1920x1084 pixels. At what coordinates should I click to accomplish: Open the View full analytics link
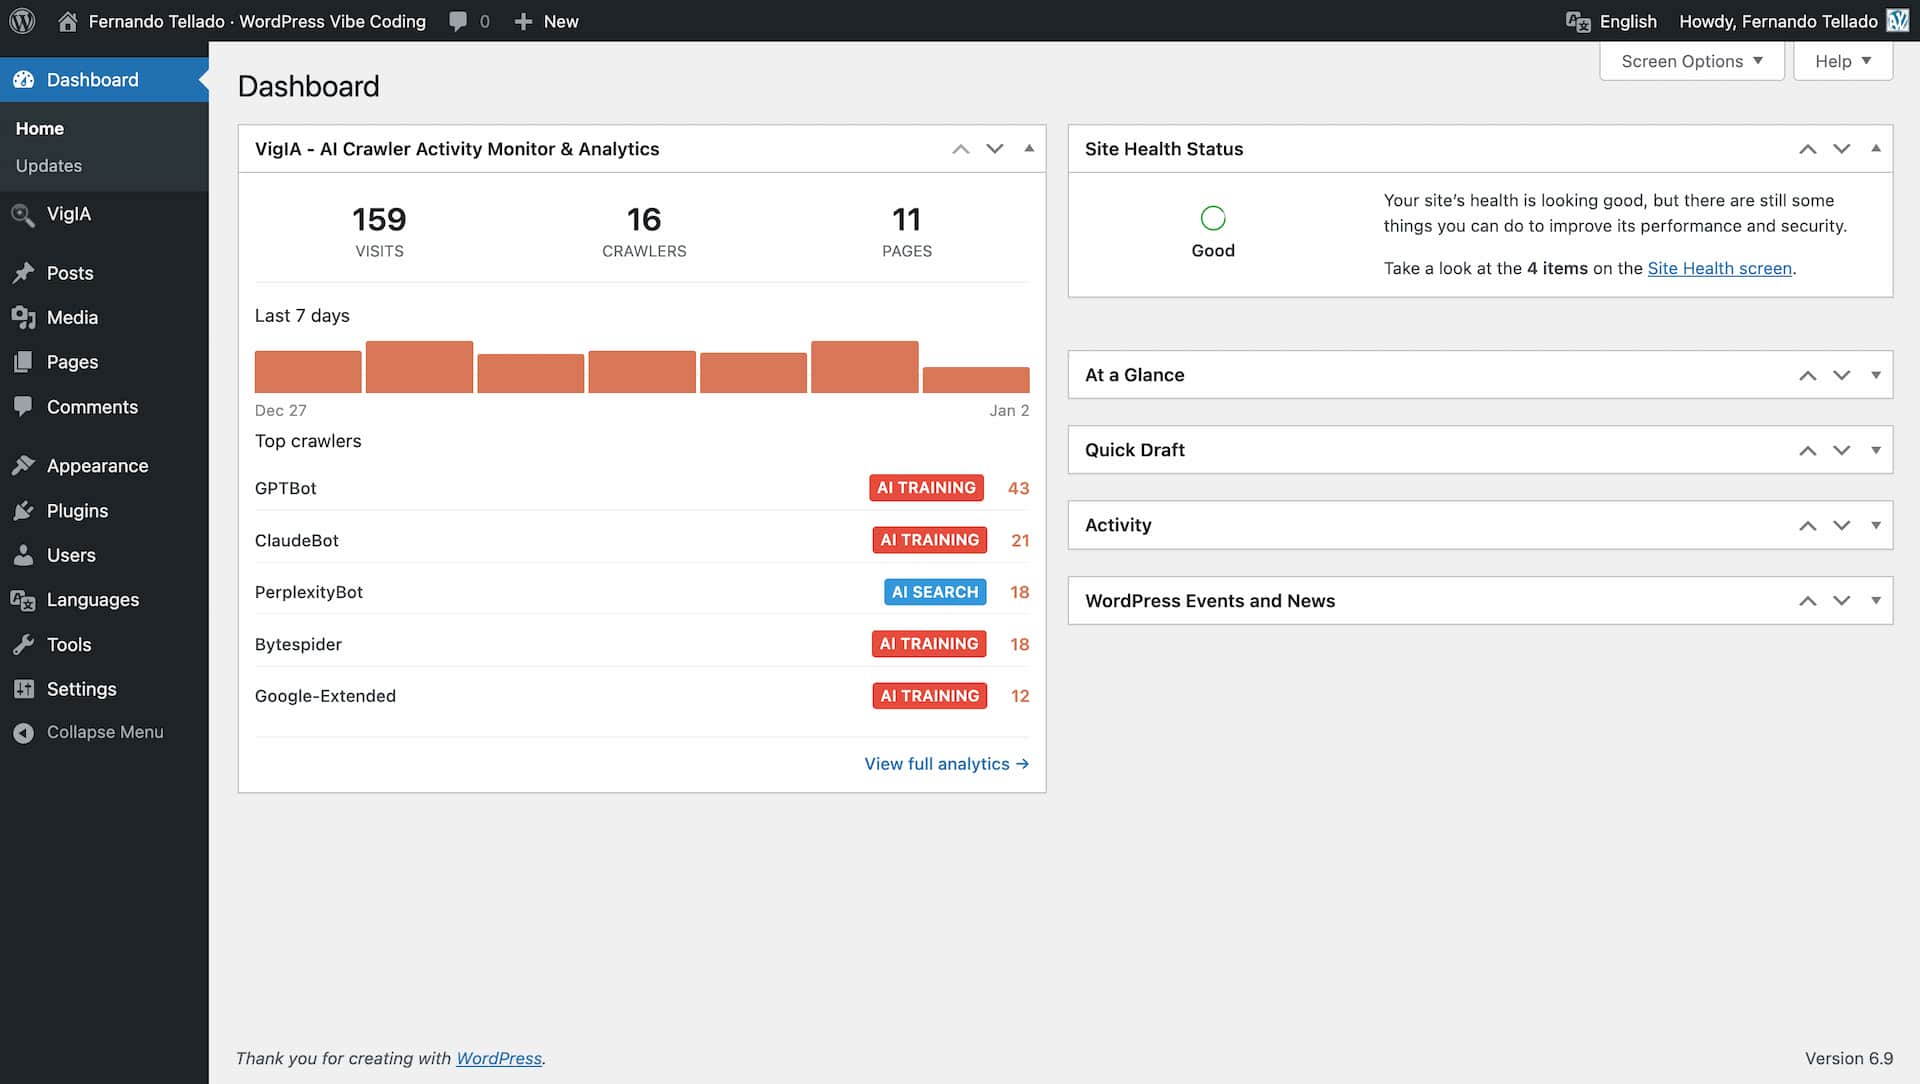pos(946,763)
